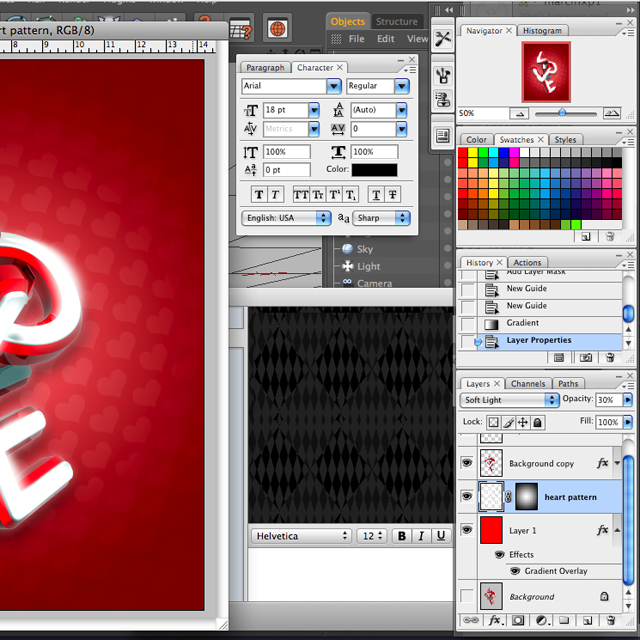Open the Arial font family dropdown
The image size is (640, 640).
click(334, 86)
